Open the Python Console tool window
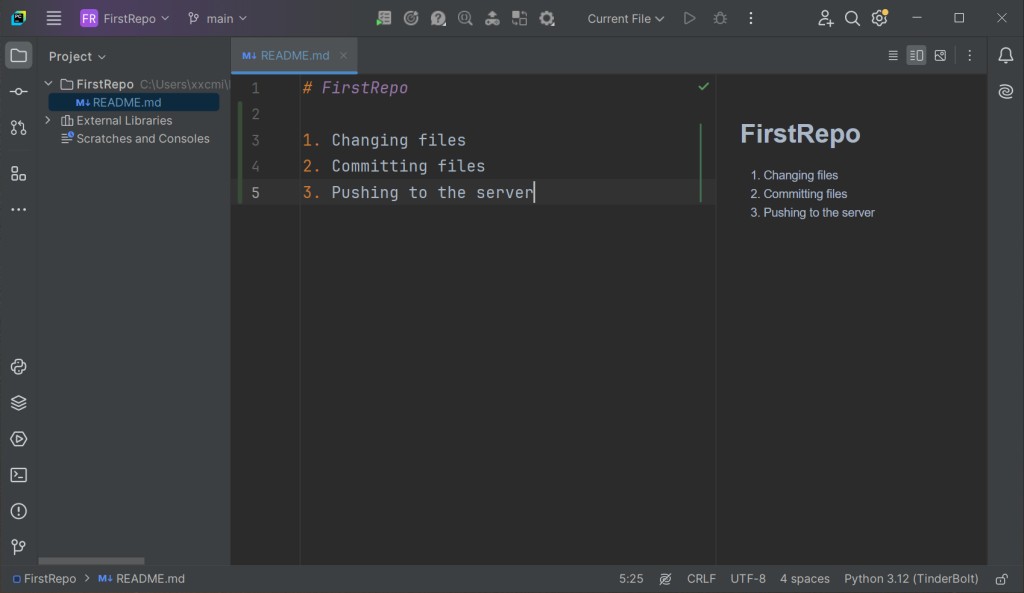The image size is (1024, 593). [18, 367]
